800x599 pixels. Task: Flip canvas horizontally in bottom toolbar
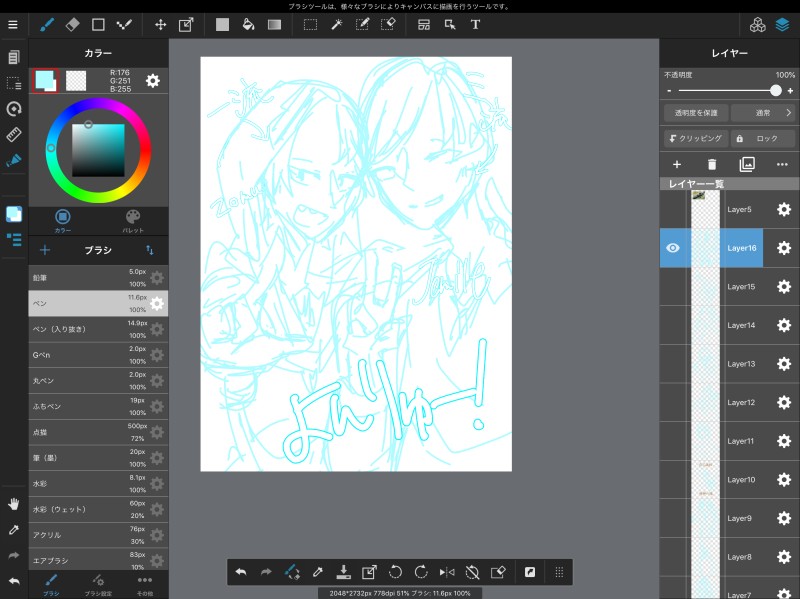coord(447,572)
